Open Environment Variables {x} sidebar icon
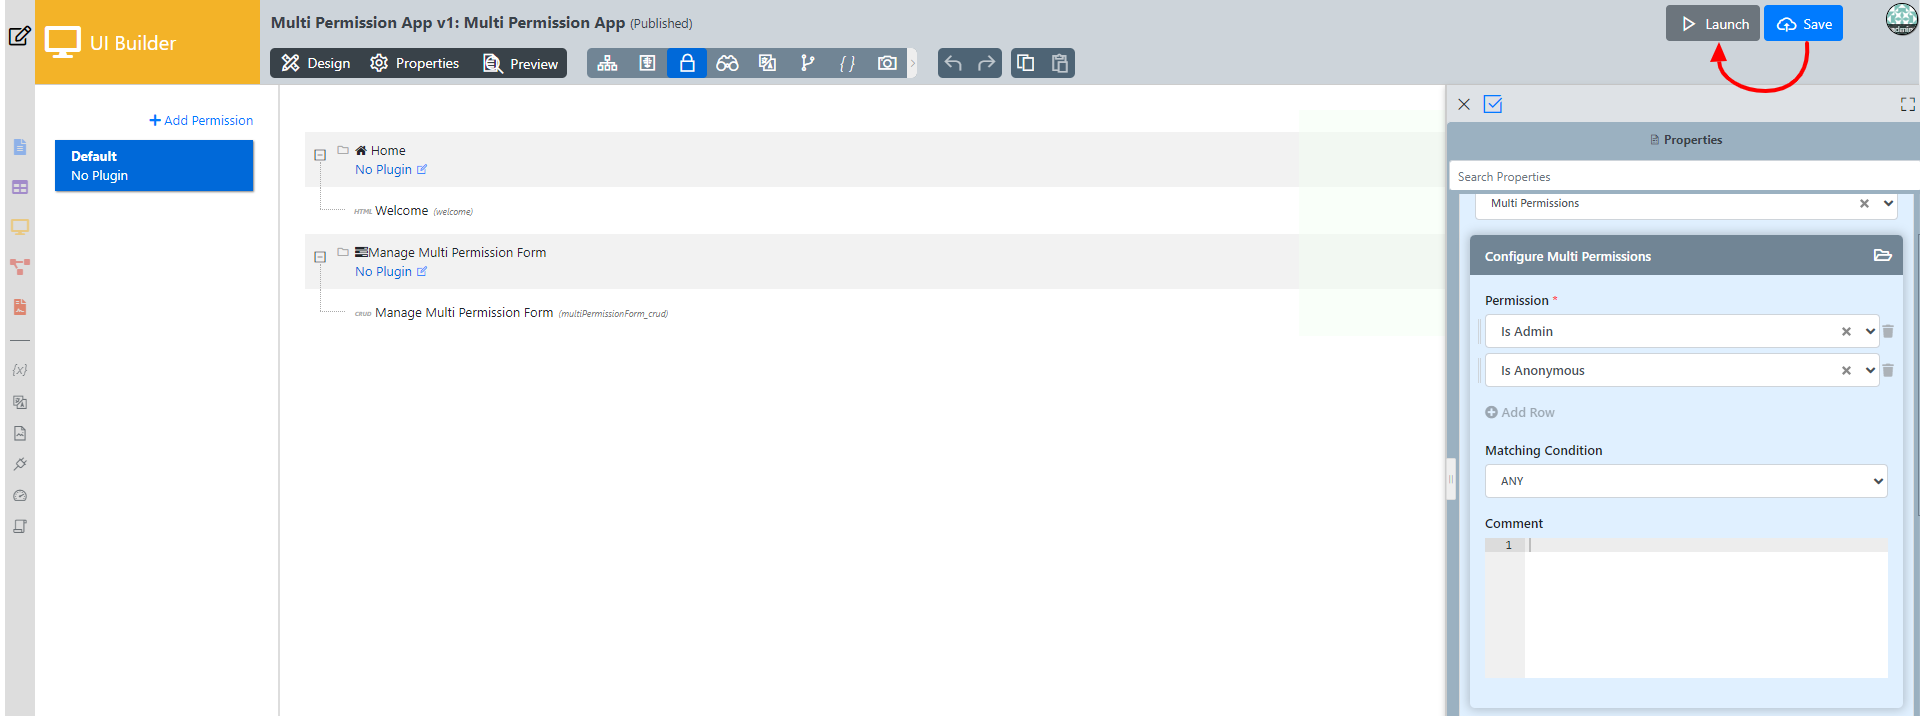The width and height of the screenshot is (1920, 716). click(x=20, y=370)
